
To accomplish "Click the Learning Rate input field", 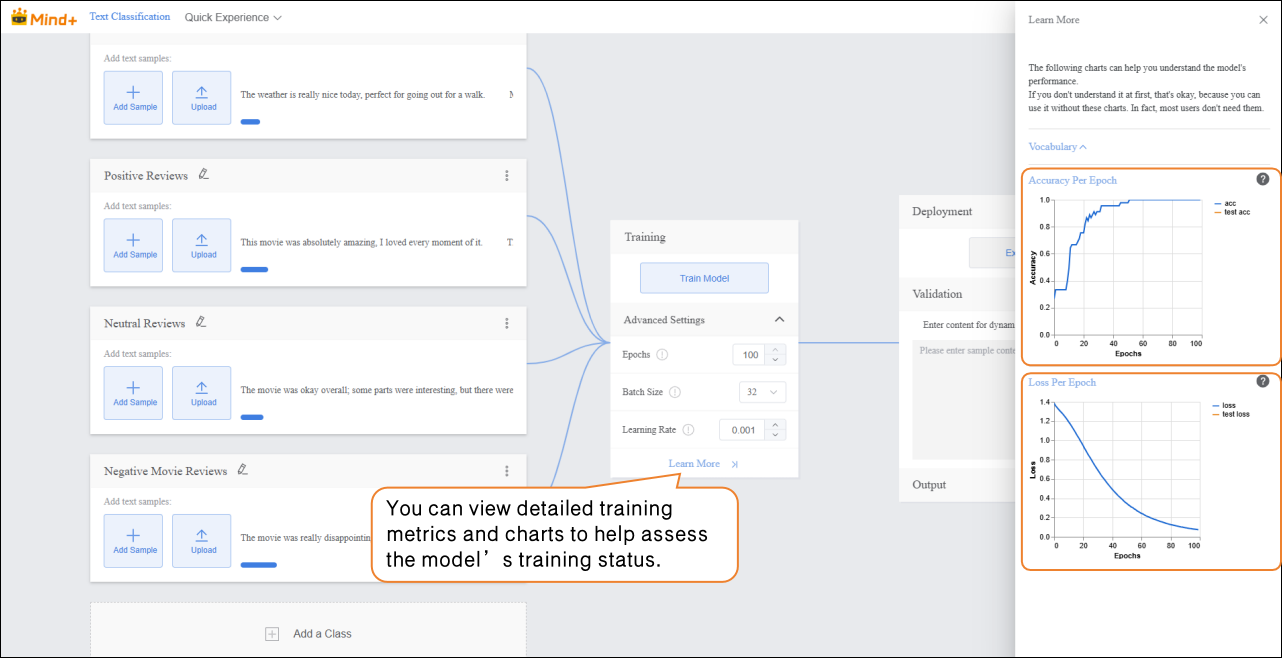I will pos(740,430).
